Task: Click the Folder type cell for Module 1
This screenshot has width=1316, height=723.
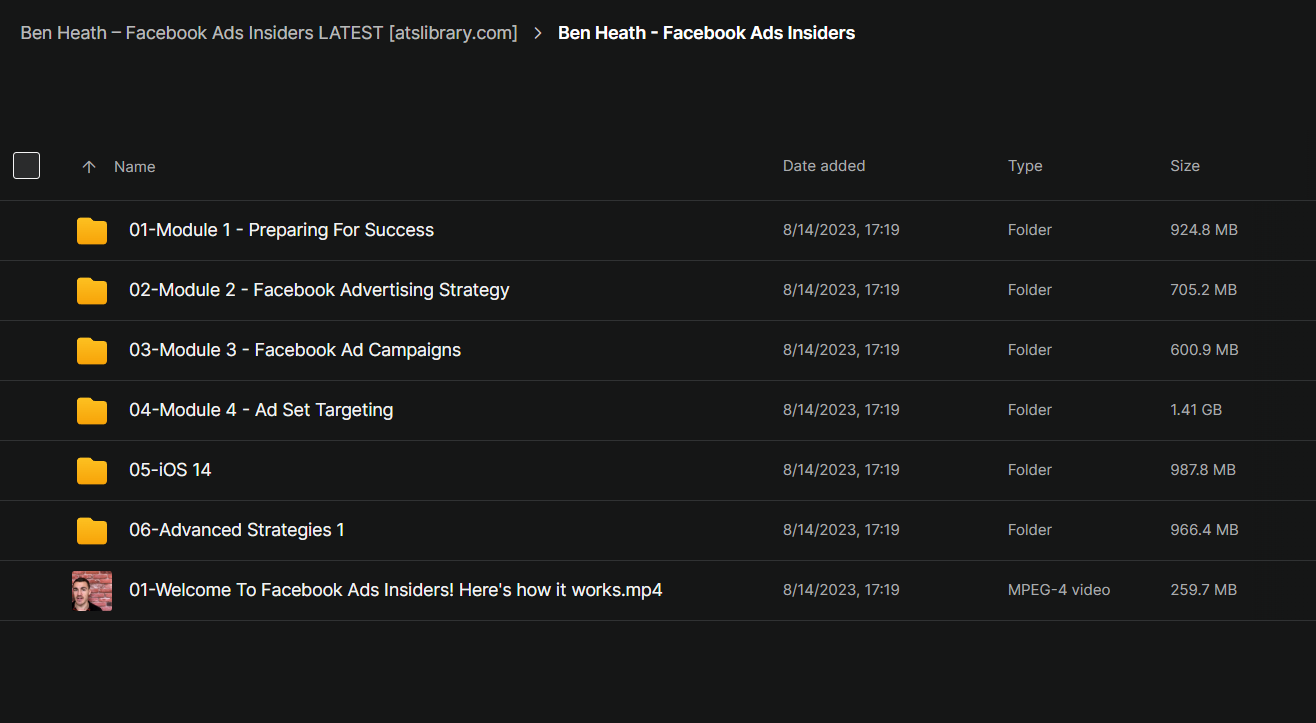Action: coord(1029,230)
